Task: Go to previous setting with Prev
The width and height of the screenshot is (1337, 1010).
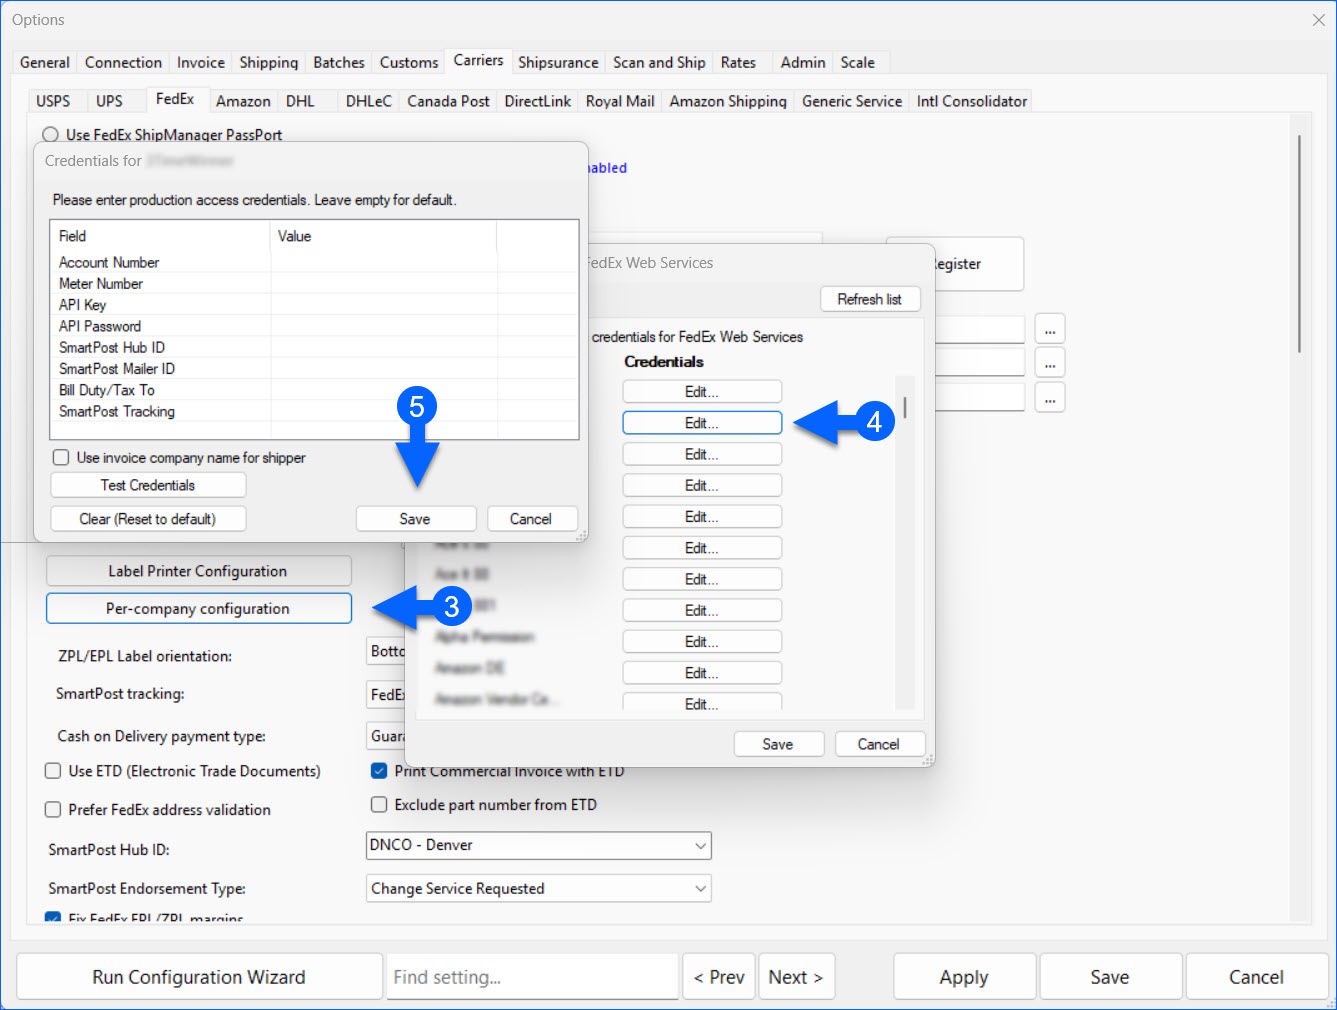Action: (x=719, y=977)
